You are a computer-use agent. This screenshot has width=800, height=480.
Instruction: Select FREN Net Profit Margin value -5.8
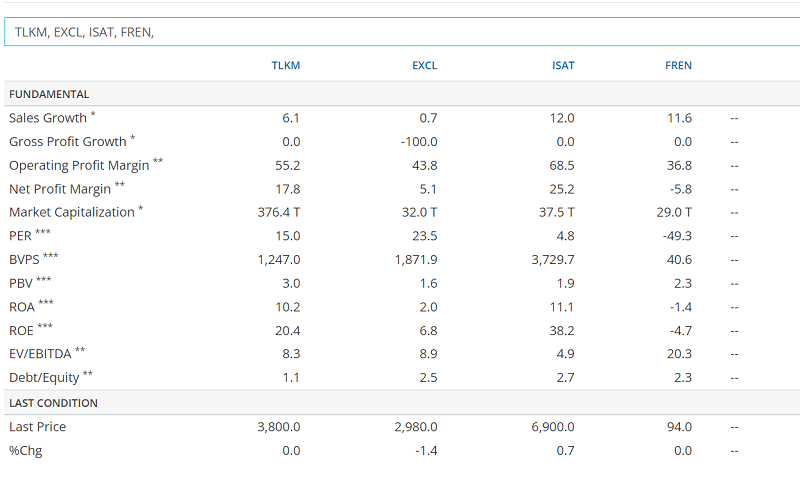pos(681,189)
